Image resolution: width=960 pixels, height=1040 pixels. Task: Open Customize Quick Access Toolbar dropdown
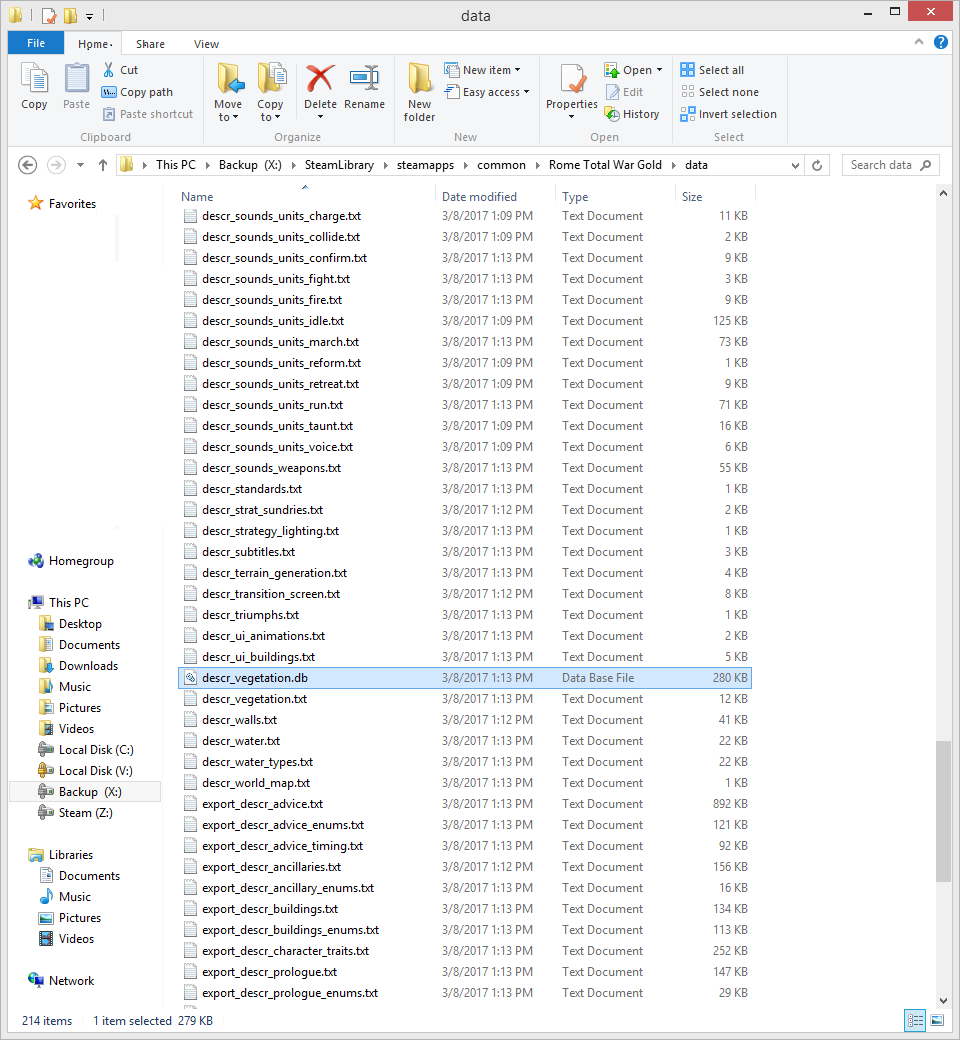89,16
